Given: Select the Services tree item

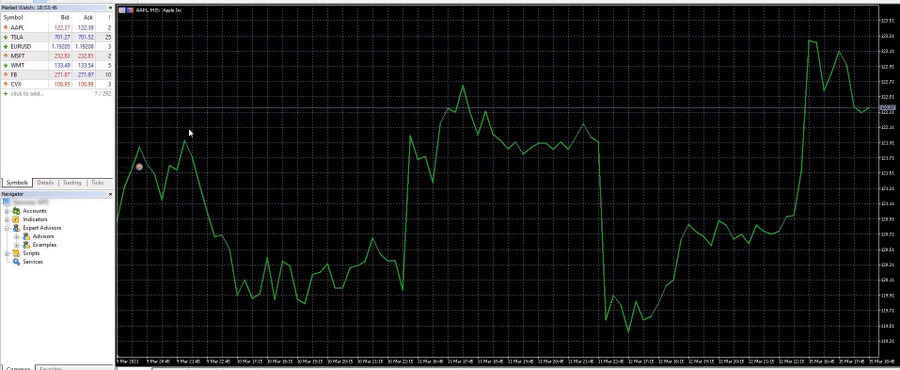Looking at the screenshot, I should 33,262.
